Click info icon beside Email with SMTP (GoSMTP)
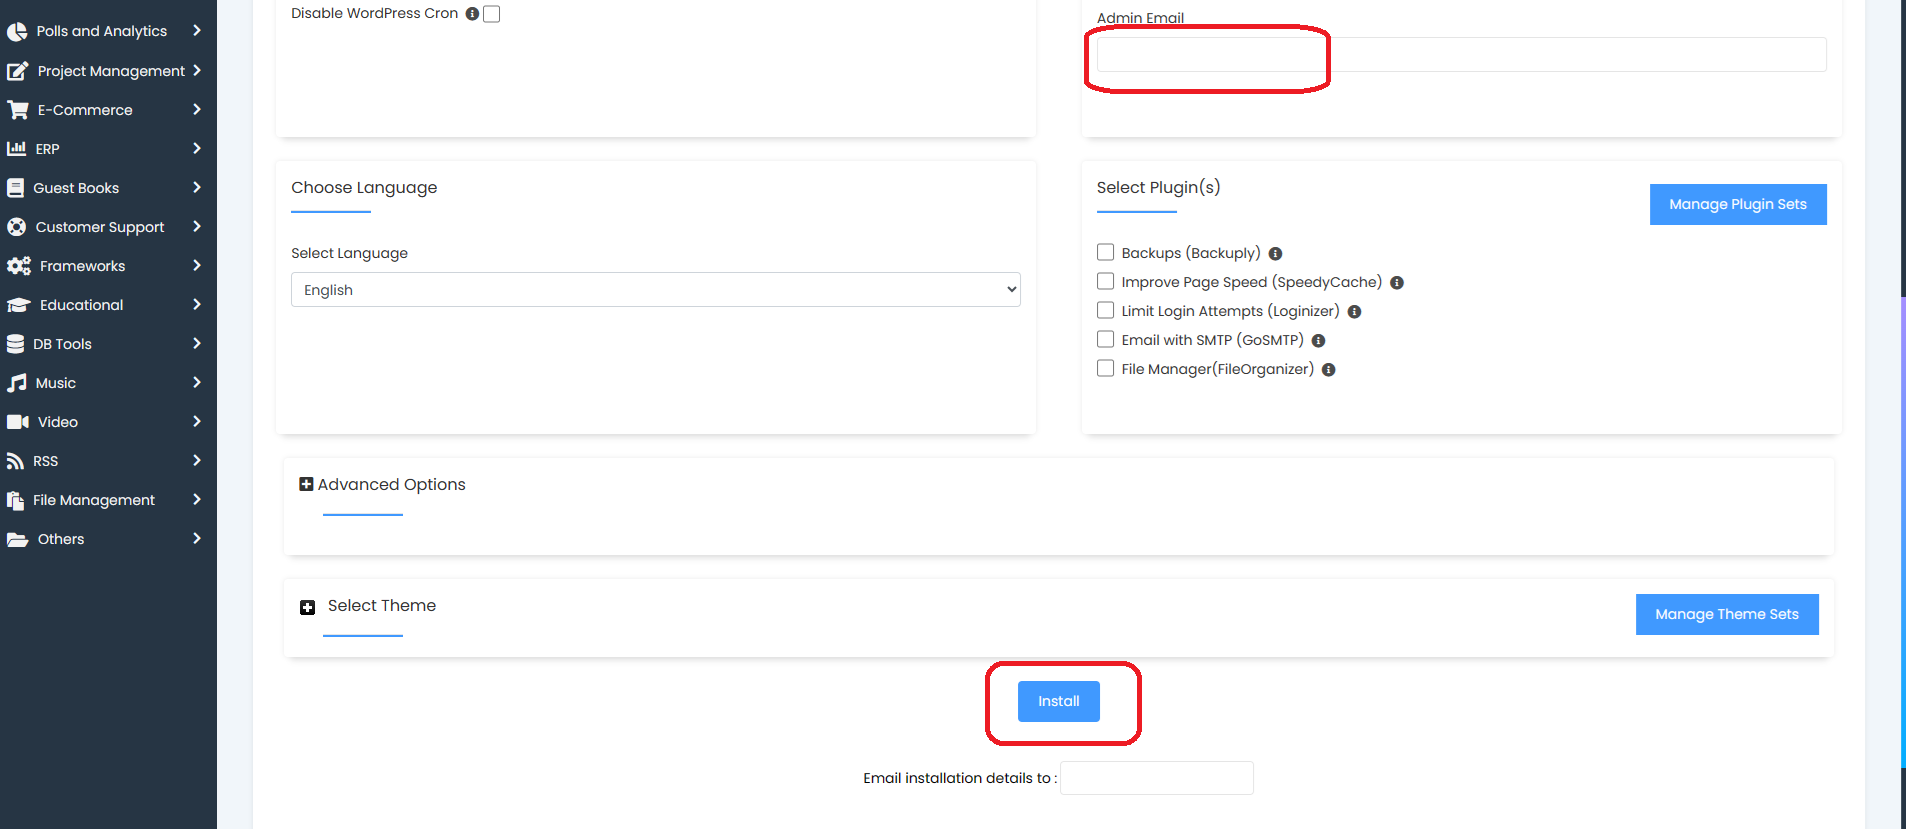 tap(1318, 341)
